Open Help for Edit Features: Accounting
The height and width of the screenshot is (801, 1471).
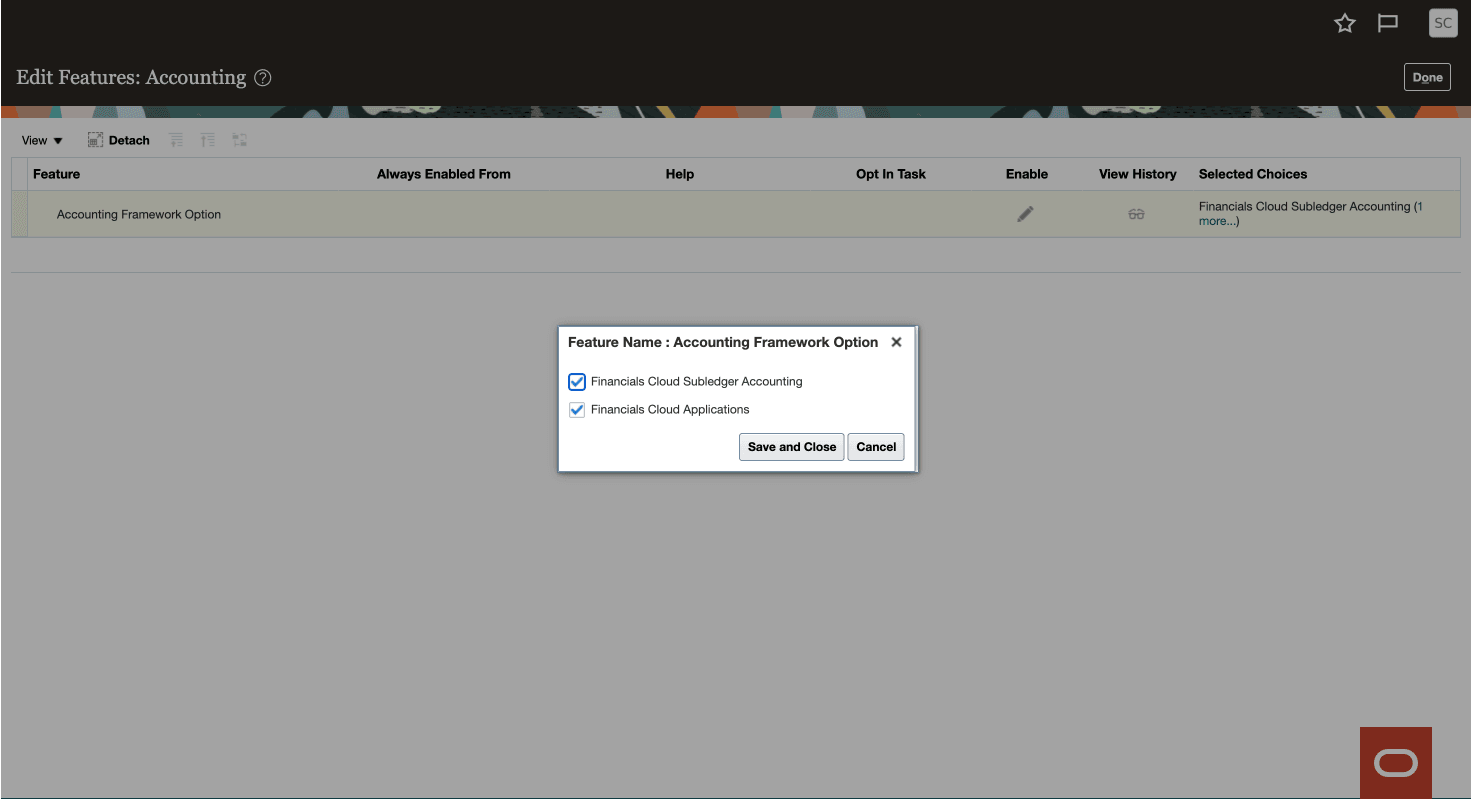262,77
